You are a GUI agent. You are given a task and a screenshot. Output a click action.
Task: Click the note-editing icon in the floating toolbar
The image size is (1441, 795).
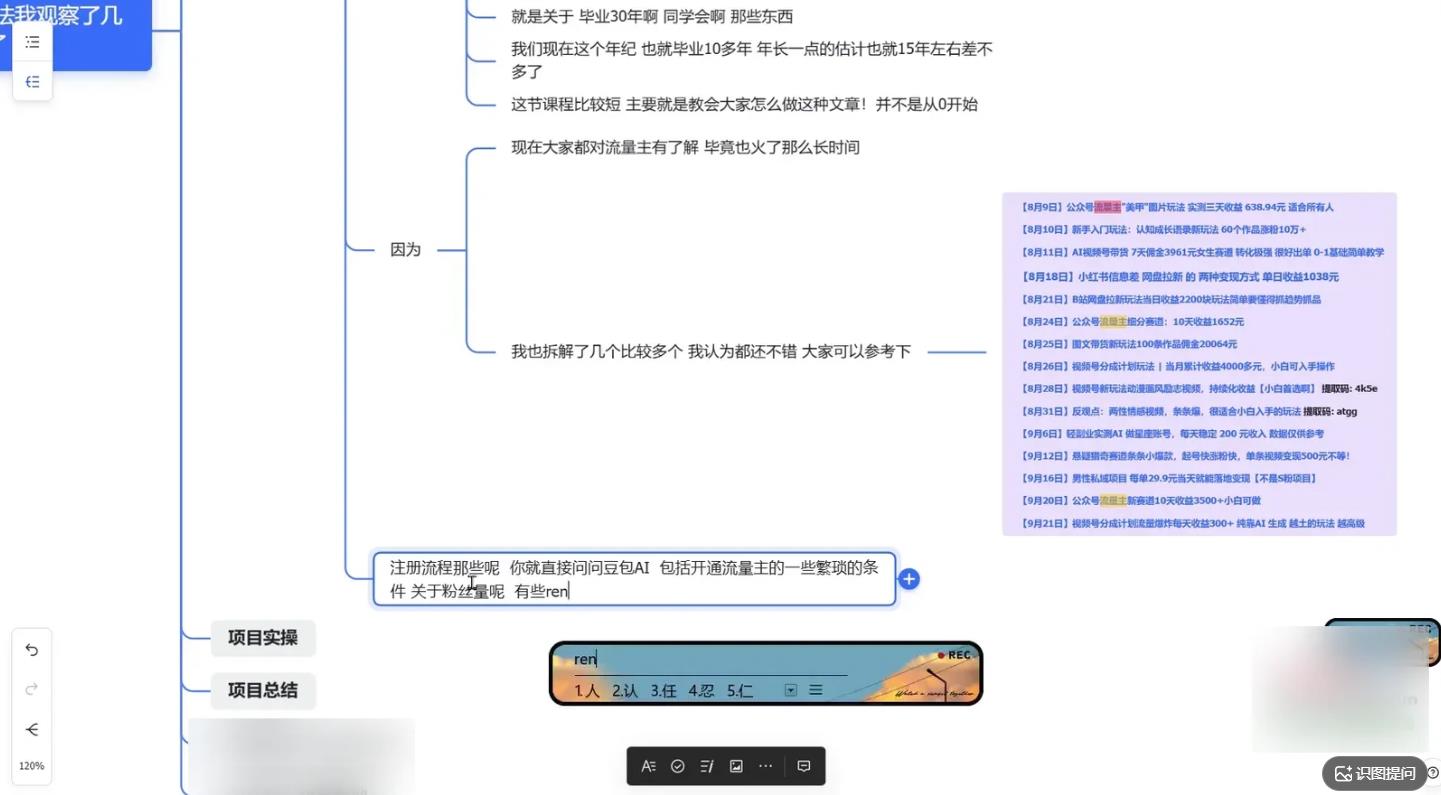[707, 766]
